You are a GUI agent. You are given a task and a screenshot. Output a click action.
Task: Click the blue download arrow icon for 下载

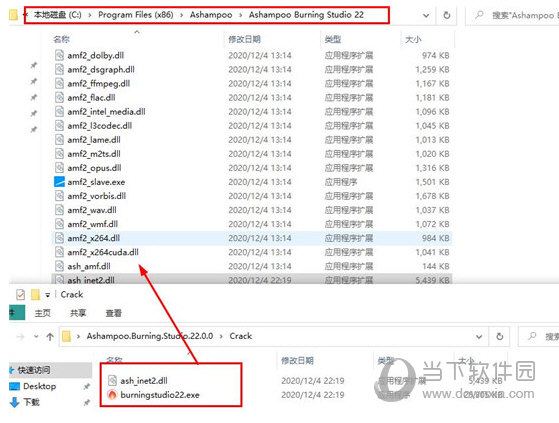click(15, 402)
